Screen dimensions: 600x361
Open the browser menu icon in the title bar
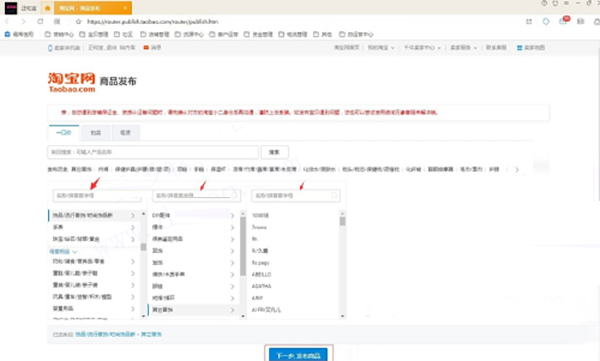[x=566, y=3]
